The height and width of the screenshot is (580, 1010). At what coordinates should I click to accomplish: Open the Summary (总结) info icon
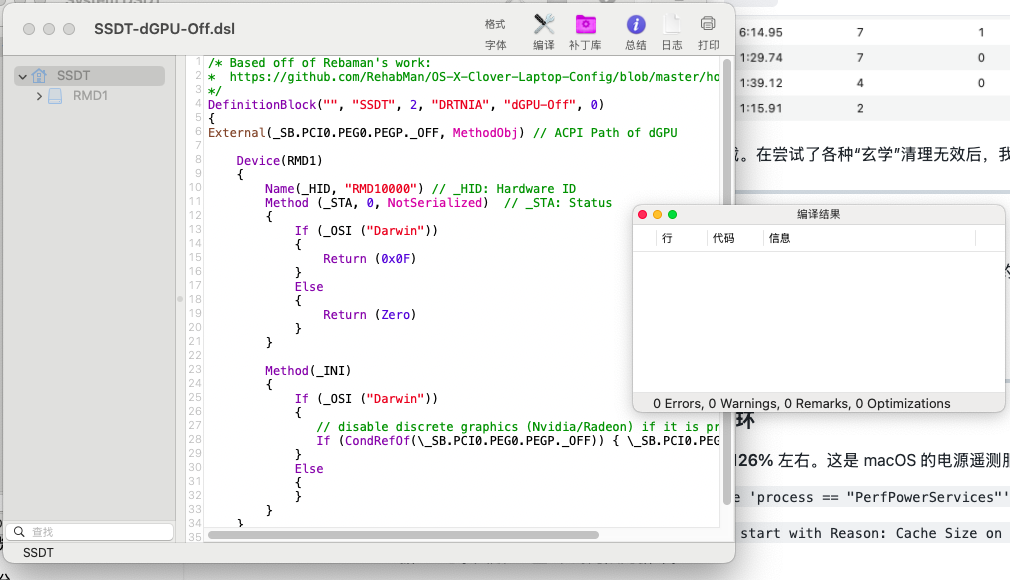(636, 25)
